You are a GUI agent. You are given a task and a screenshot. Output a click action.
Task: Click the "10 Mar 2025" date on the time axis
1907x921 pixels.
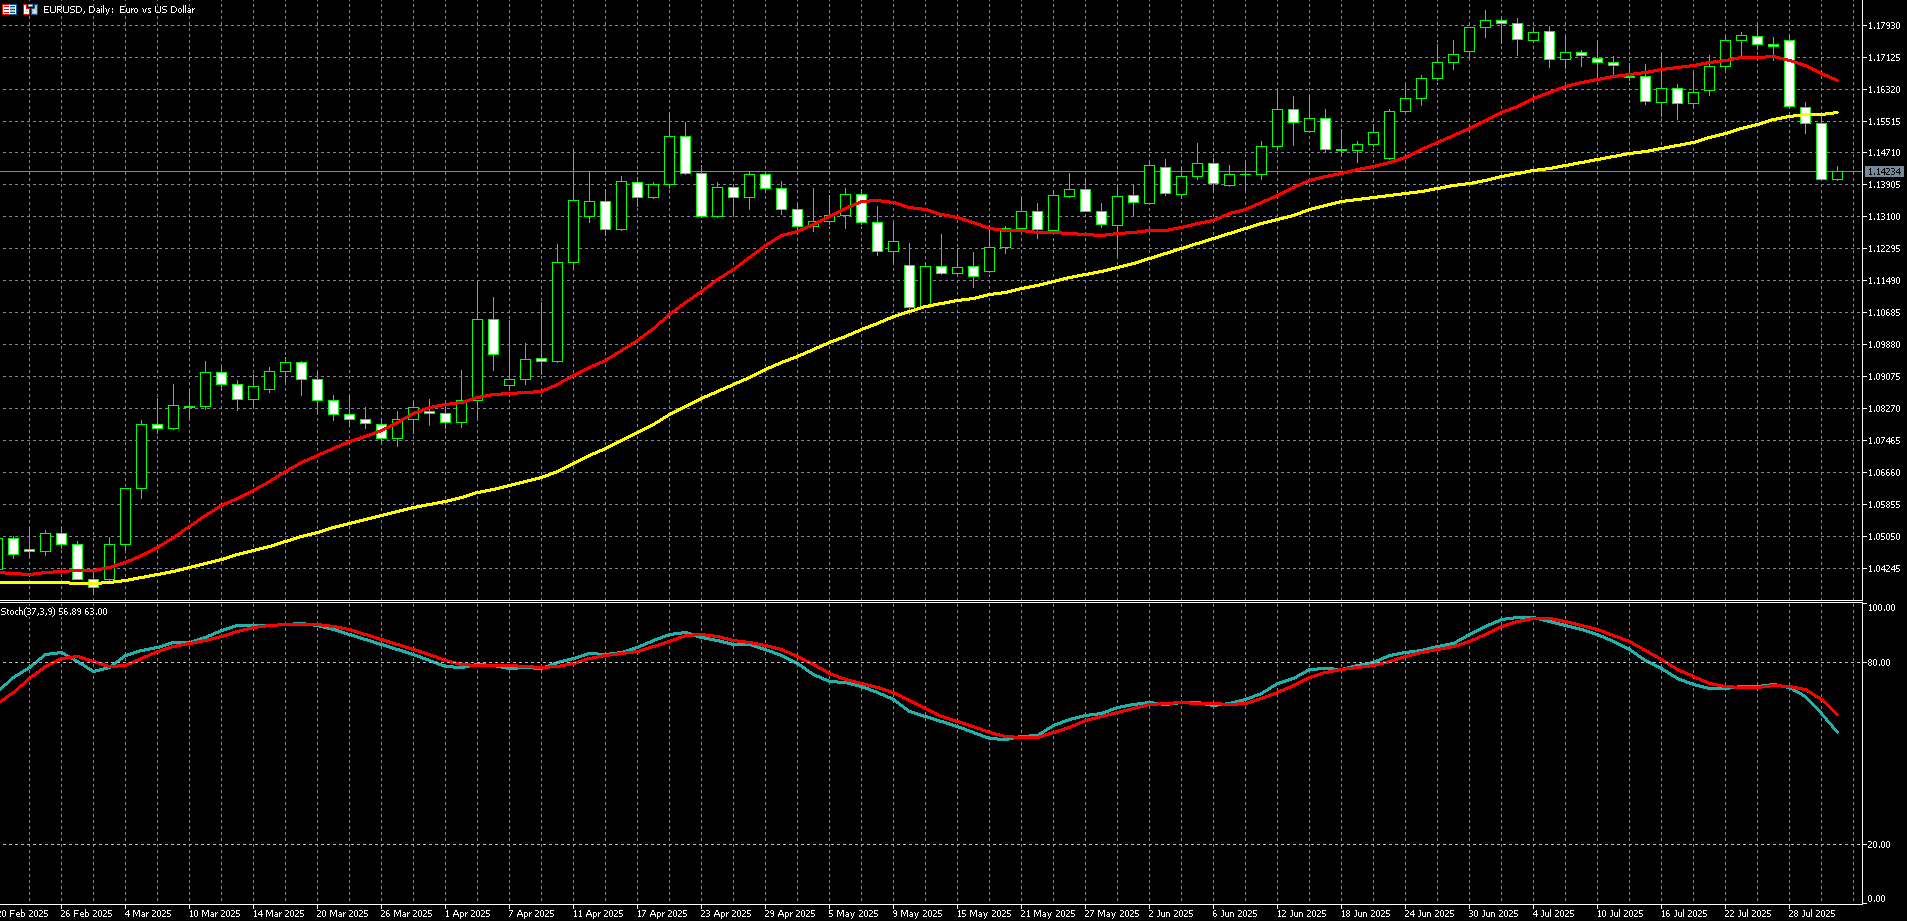point(214,914)
